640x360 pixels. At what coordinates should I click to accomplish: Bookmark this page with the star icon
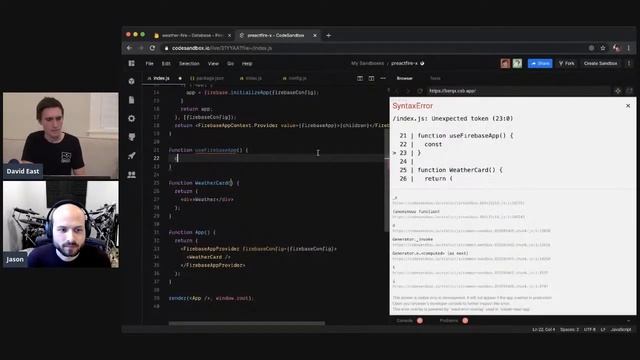[x=603, y=48]
